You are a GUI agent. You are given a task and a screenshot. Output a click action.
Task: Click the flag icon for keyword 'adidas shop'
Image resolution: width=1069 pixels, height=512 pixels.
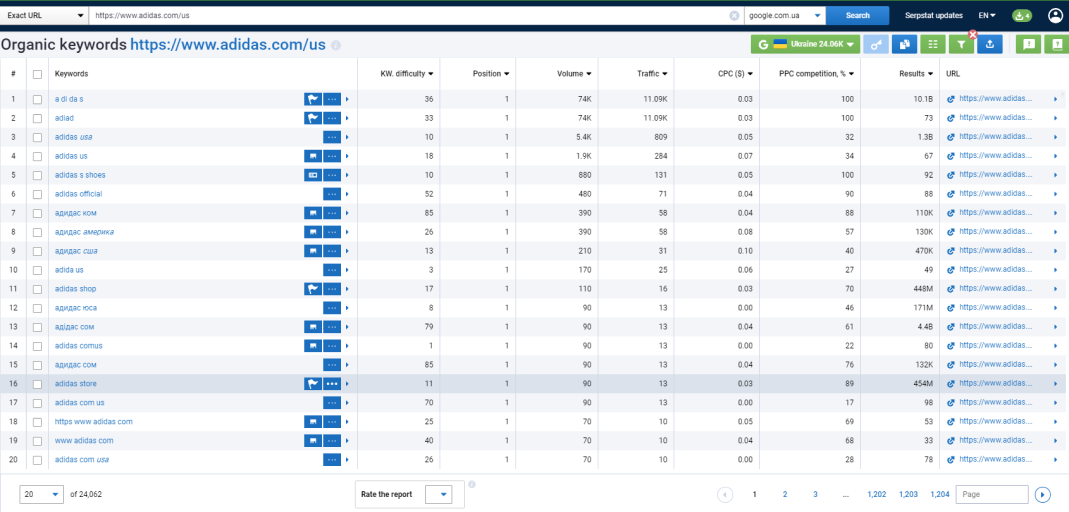click(x=313, y=289)
